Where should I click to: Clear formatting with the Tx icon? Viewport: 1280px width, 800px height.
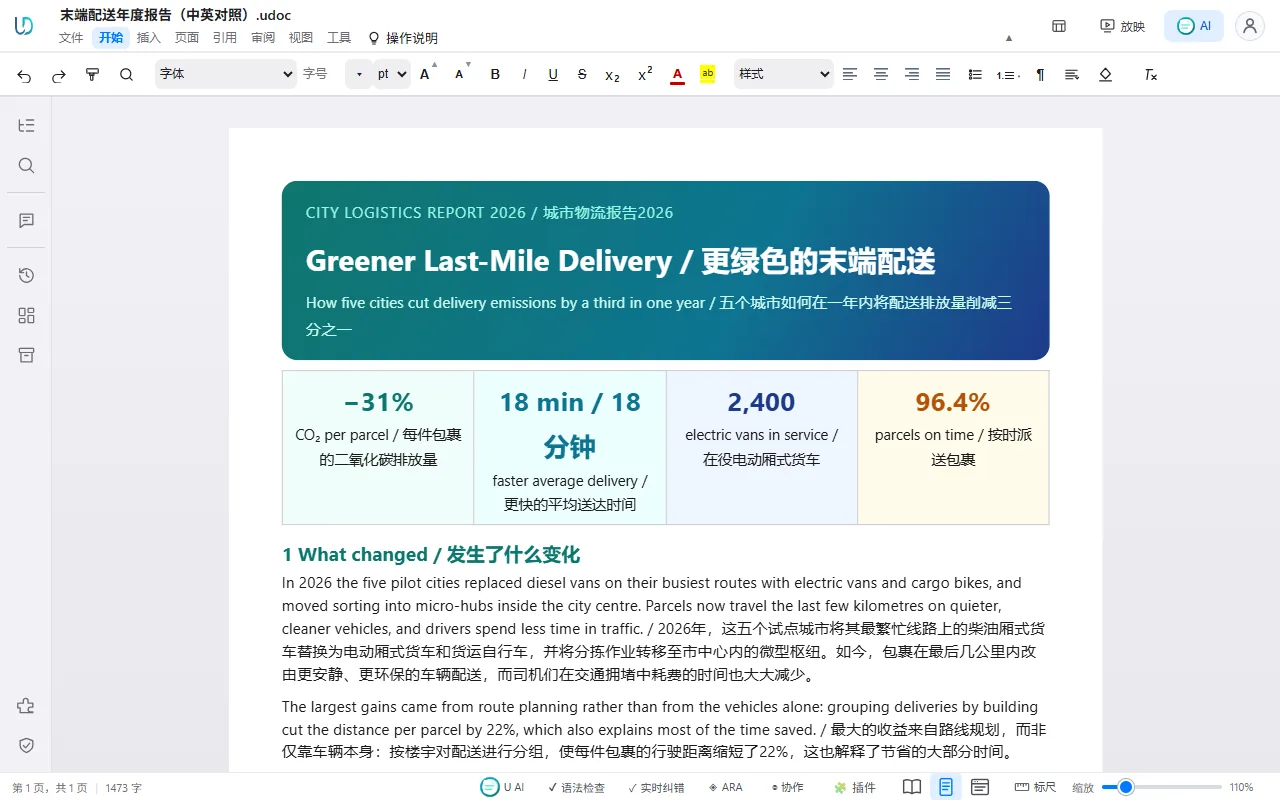[1151, 75]
